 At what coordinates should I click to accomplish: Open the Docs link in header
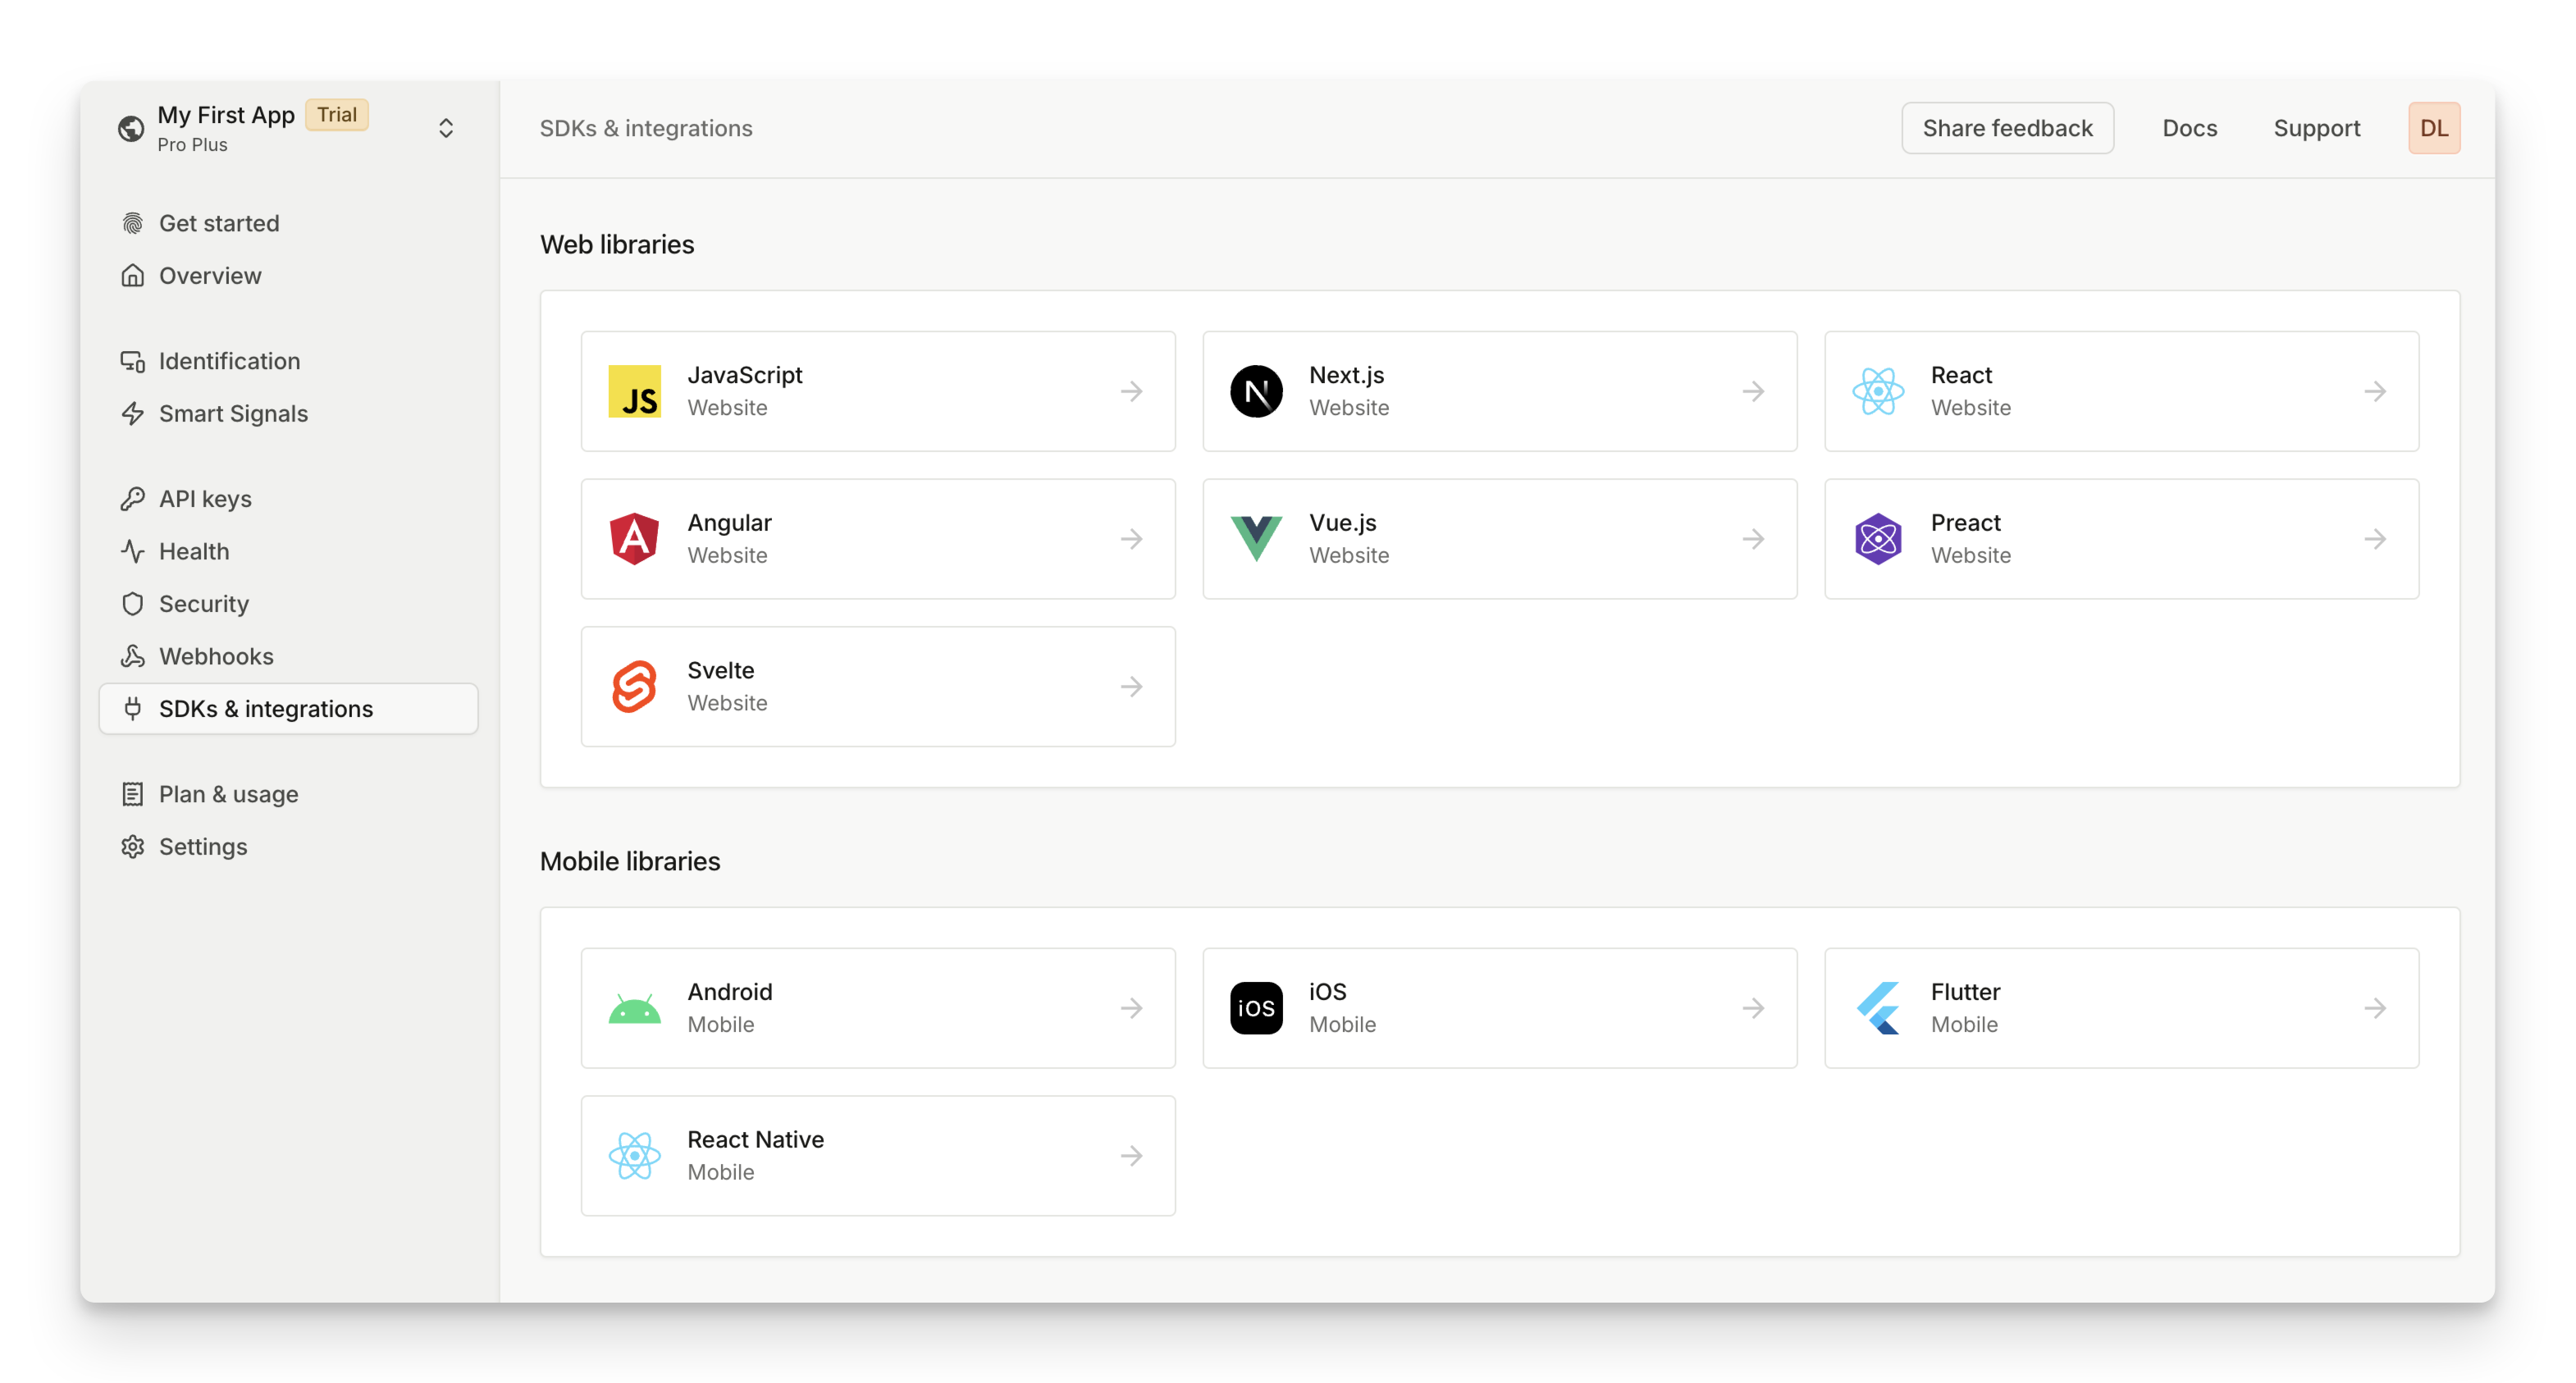(2189, 128)
